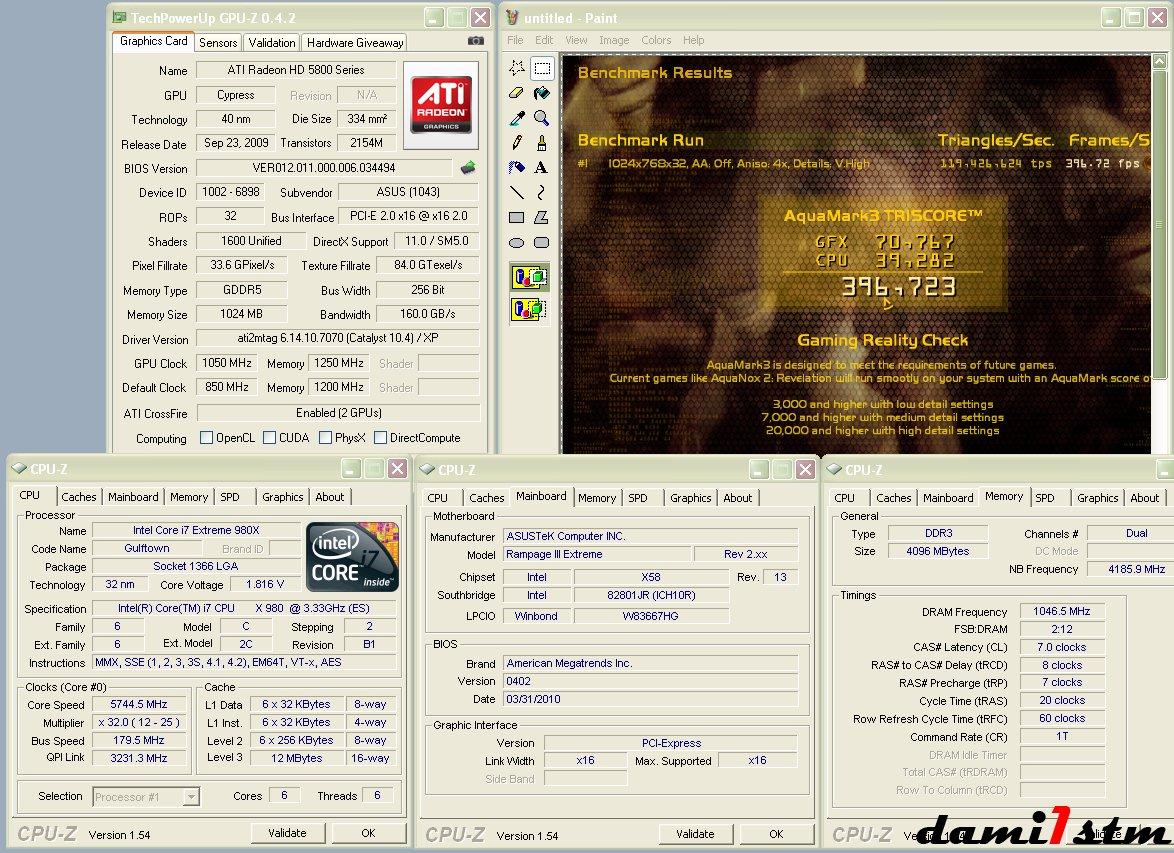1174x853 pixels.
Task: Open Graphics tab in left CPU-Z window
Action: tap(282, 497)
